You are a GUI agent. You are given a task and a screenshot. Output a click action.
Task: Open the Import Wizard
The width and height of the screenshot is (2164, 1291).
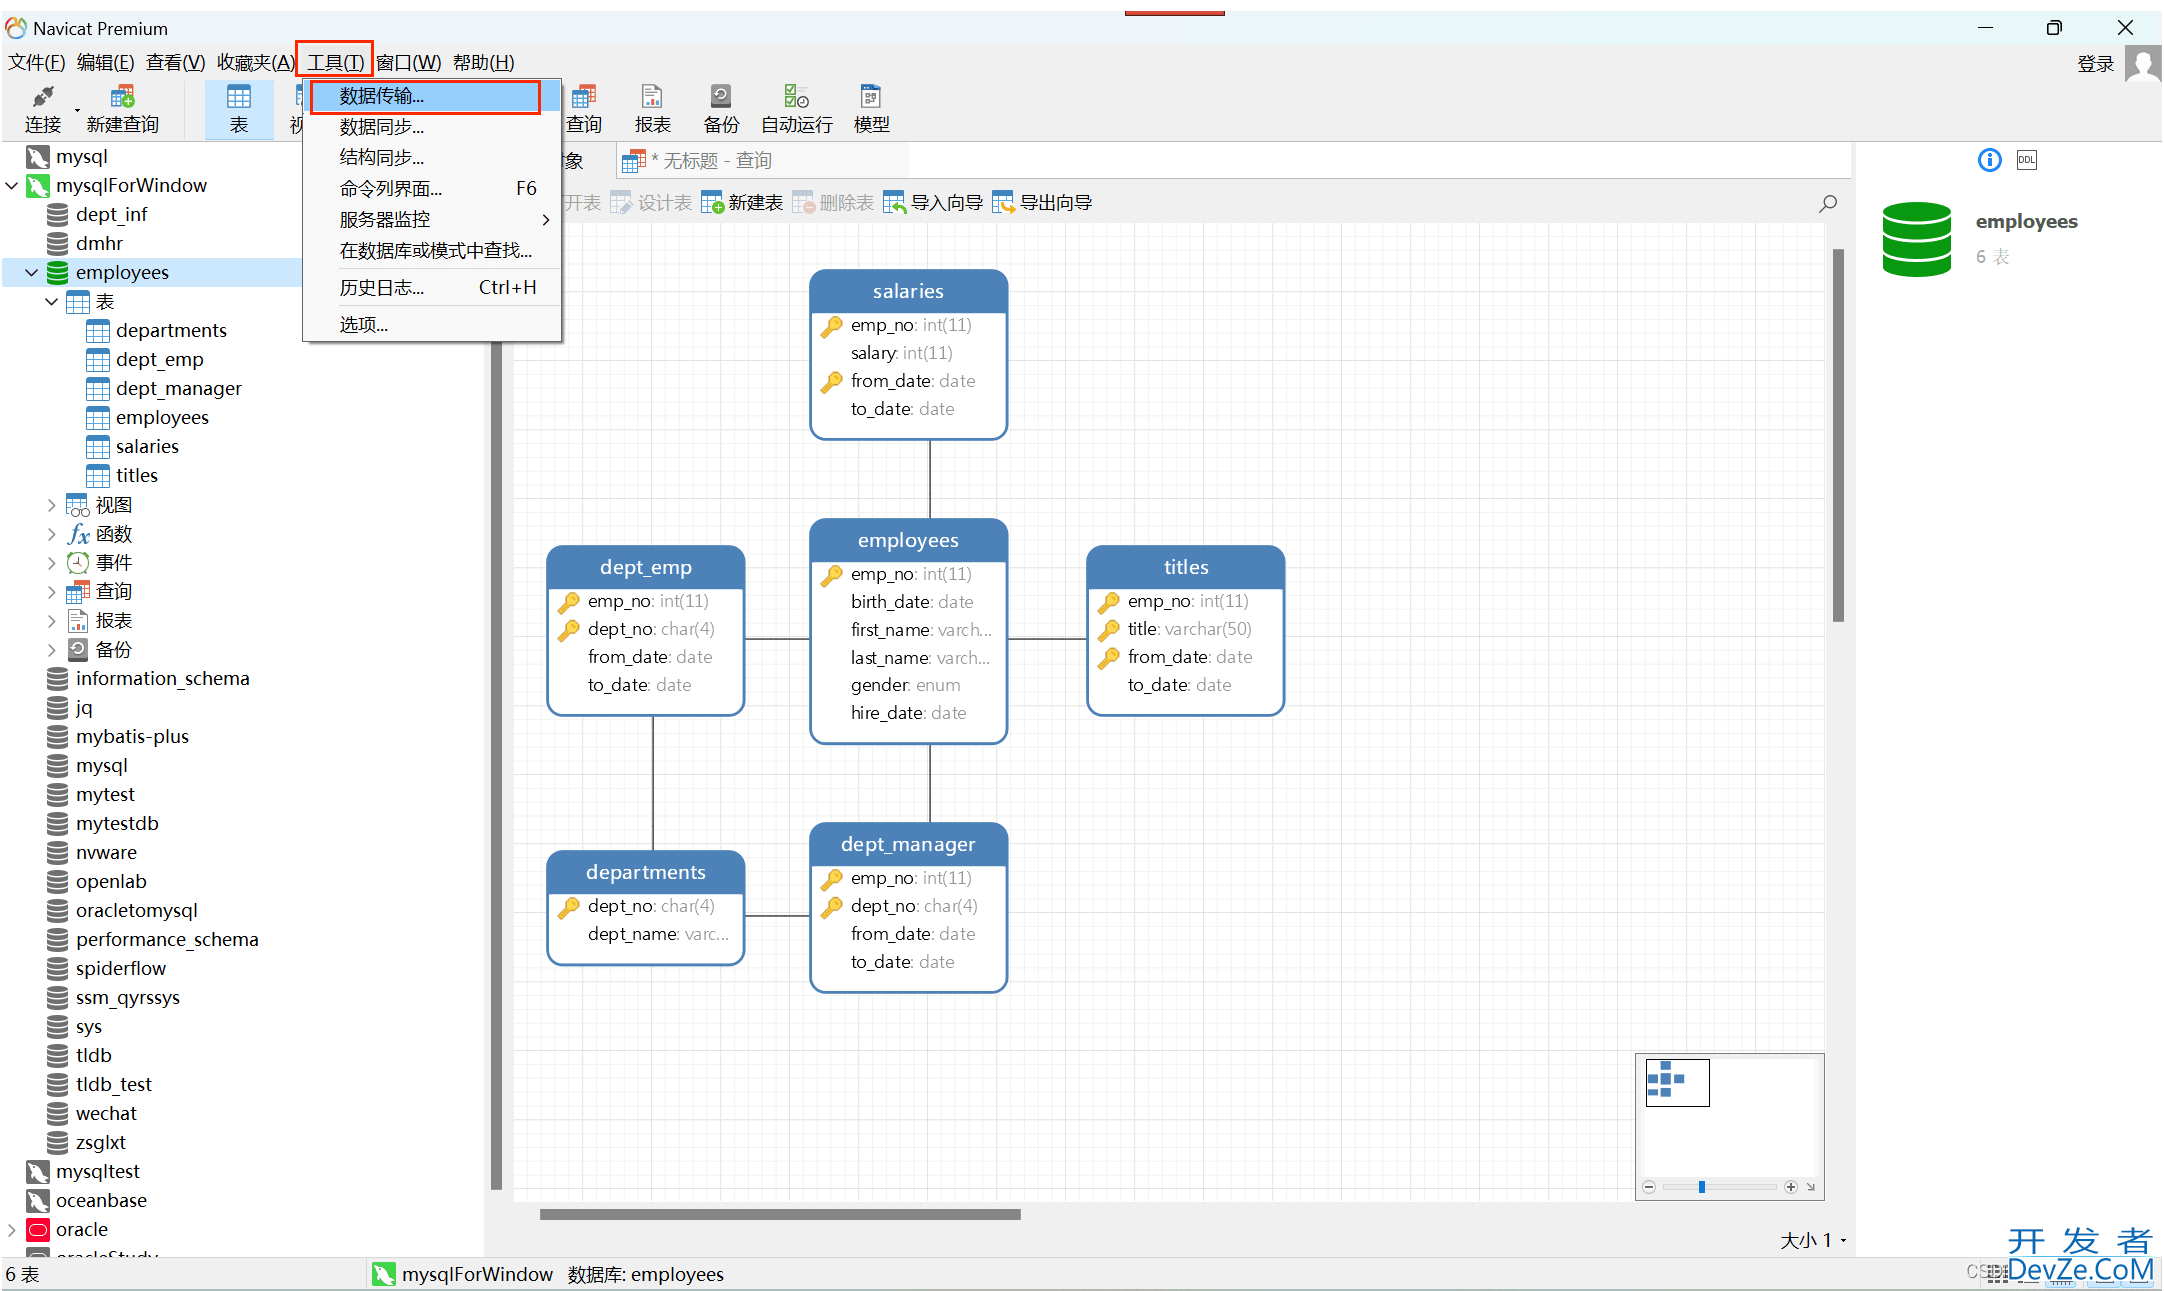tap(933, 203)
